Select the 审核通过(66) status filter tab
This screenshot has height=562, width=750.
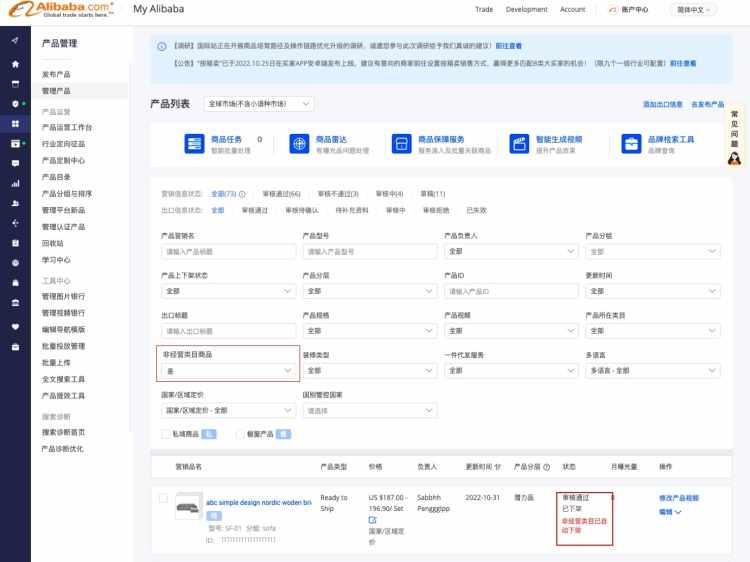[281, 194]
